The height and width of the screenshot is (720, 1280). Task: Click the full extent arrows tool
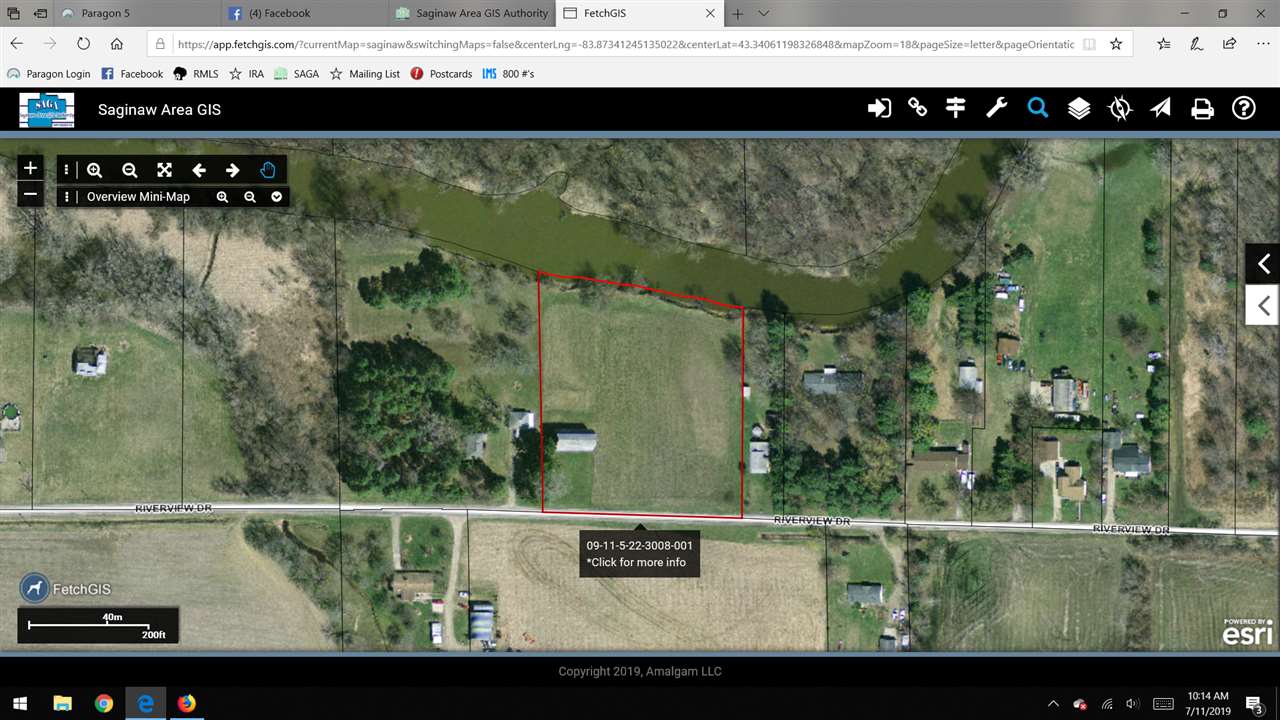[x=164, y=170]
